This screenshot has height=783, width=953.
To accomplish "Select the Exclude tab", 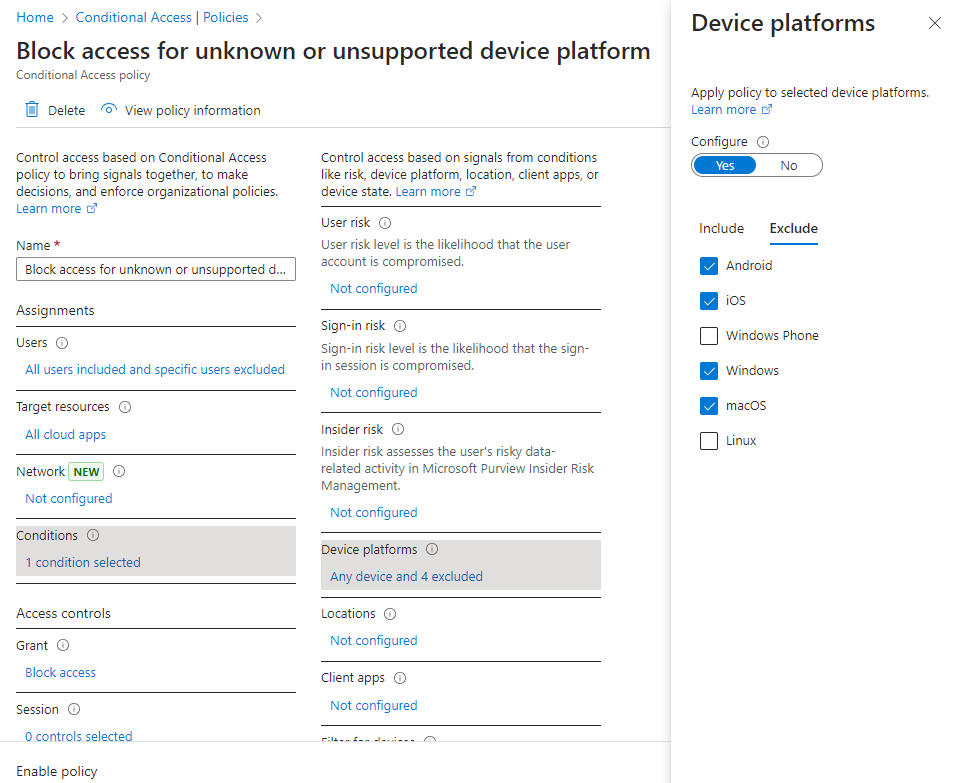I will point(793,229).
